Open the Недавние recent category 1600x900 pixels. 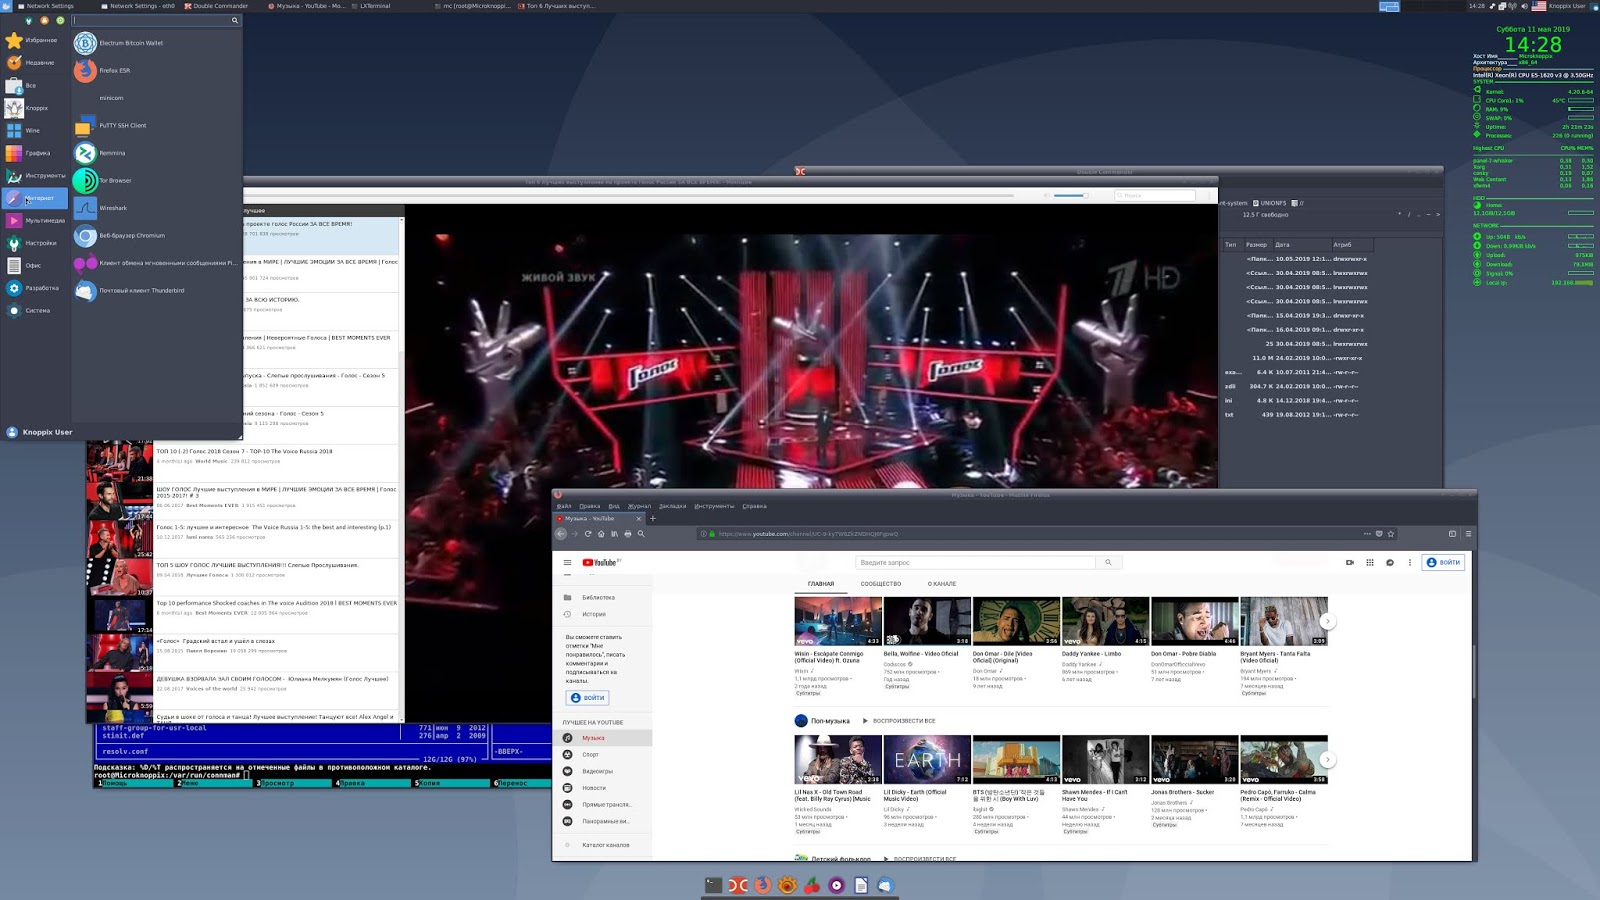point(35,63)
